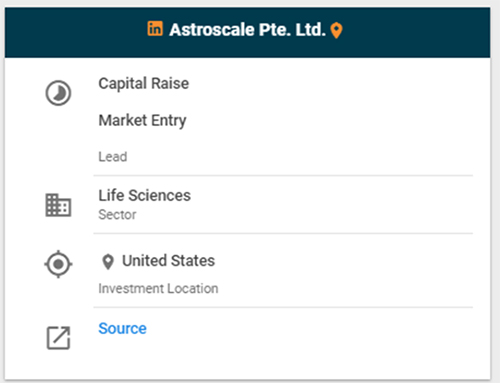Screen dimensions: 500x383
Task: Click the divider line above Source
Action: (283, 307)
